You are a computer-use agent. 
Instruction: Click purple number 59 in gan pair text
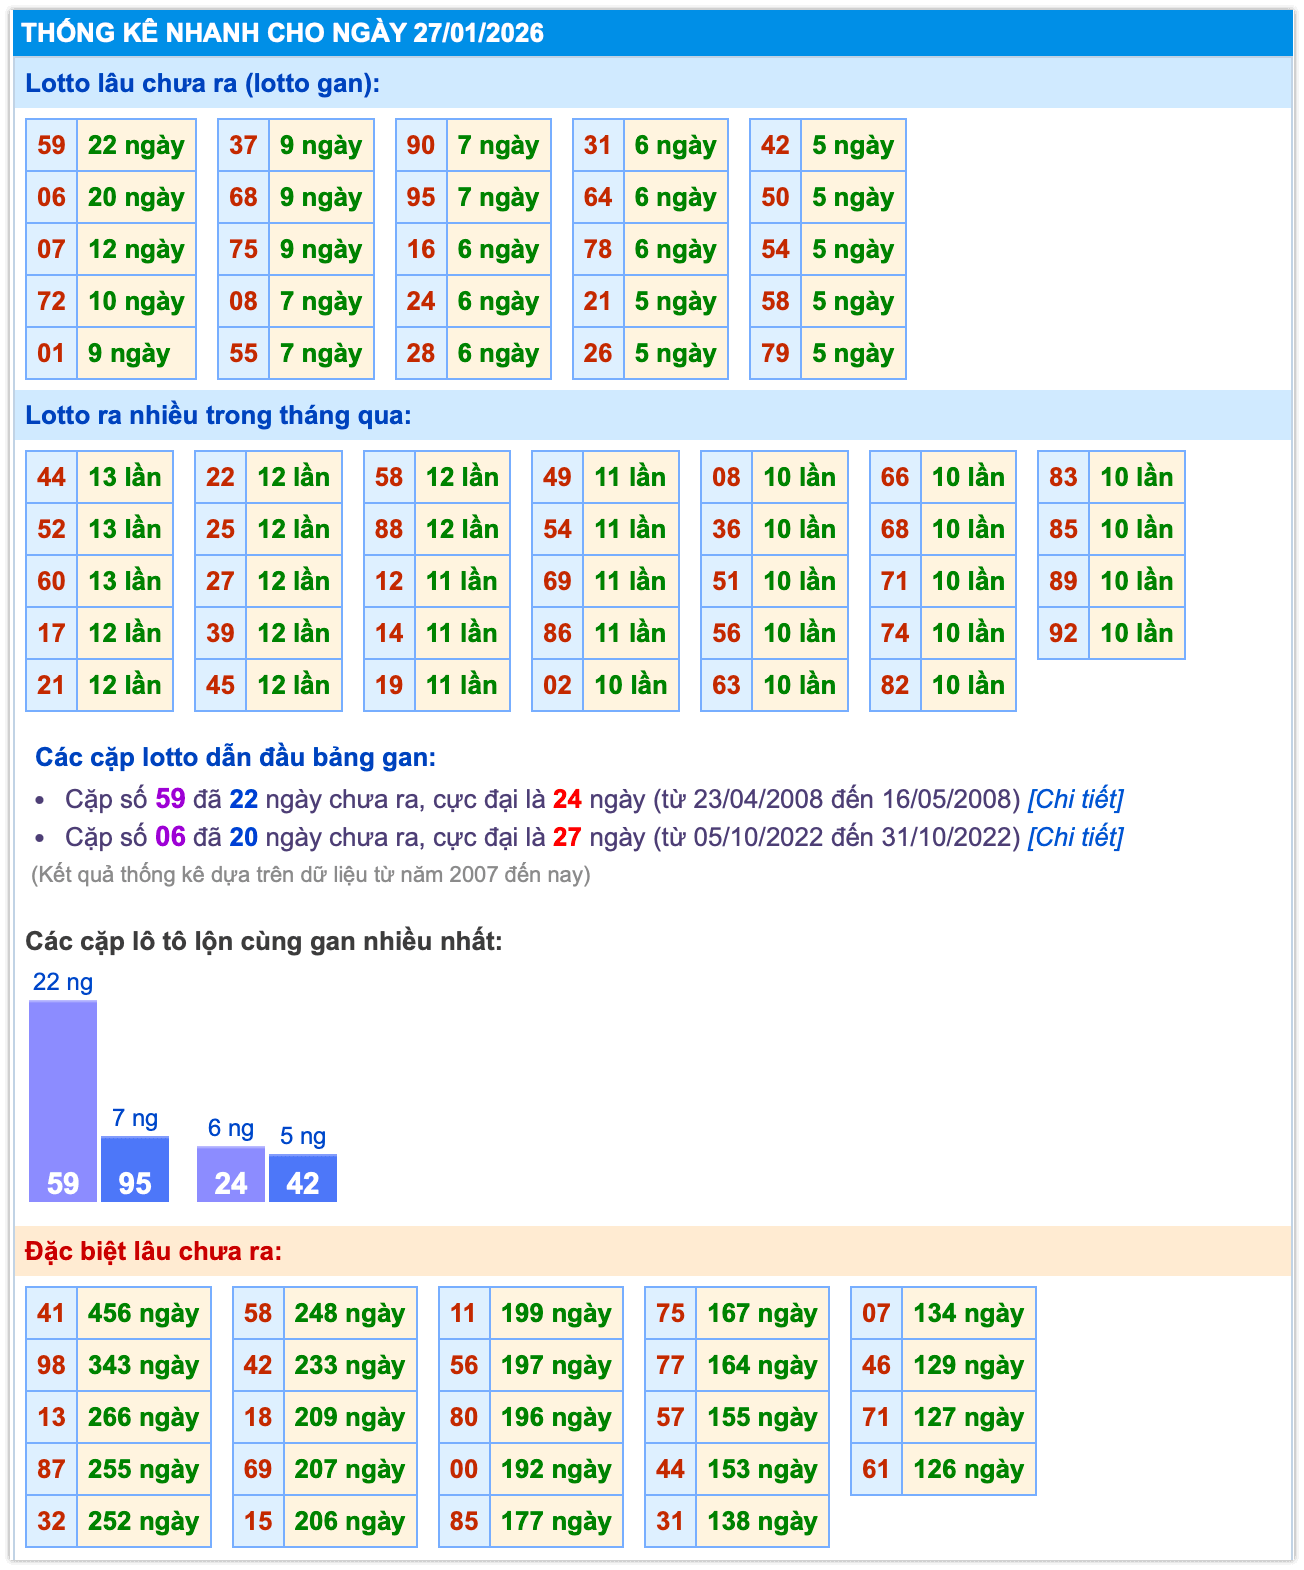[170, 799]
